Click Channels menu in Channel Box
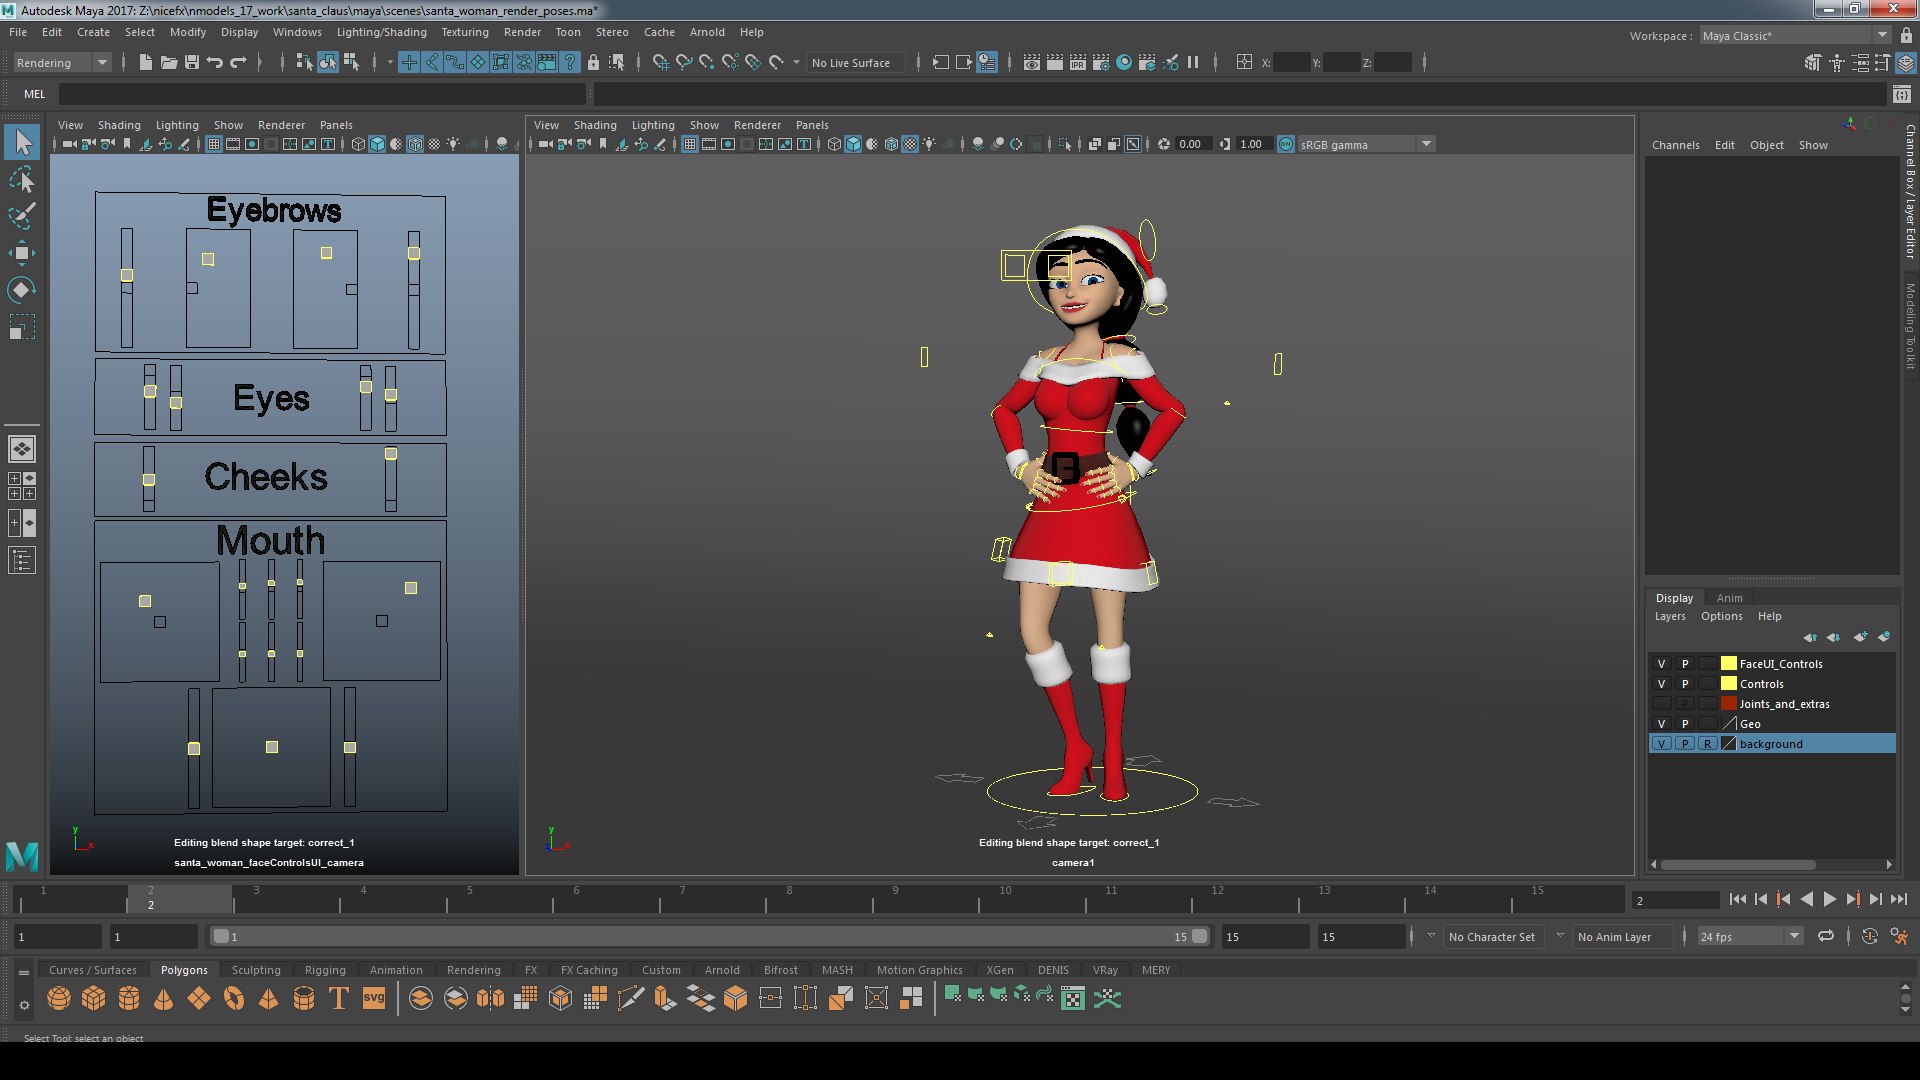Viewport: 1920px width, 1080px height. [1675, 145]
